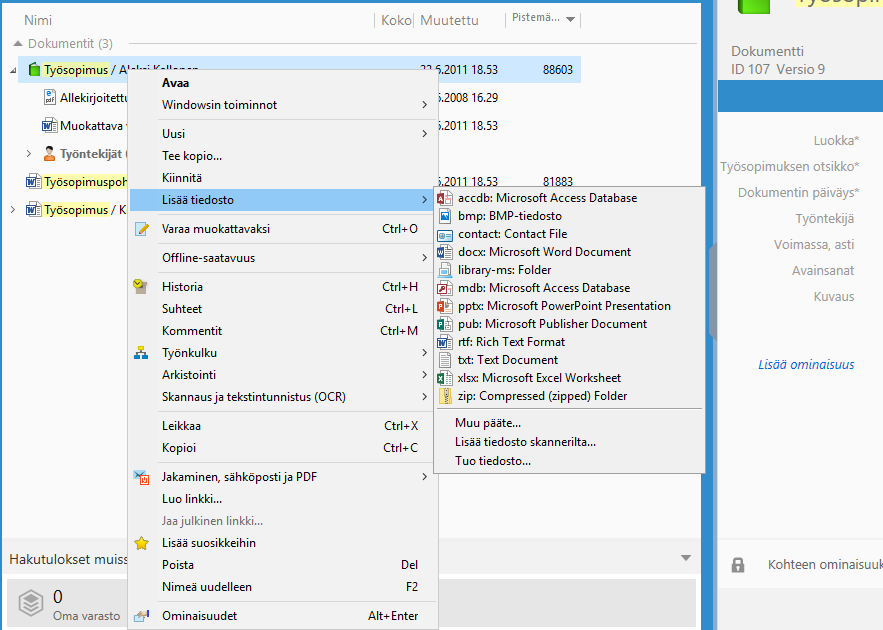Click the xlsx Excel Worksheet icon
The image size is (883, 630).
click(x=444, y=378)
